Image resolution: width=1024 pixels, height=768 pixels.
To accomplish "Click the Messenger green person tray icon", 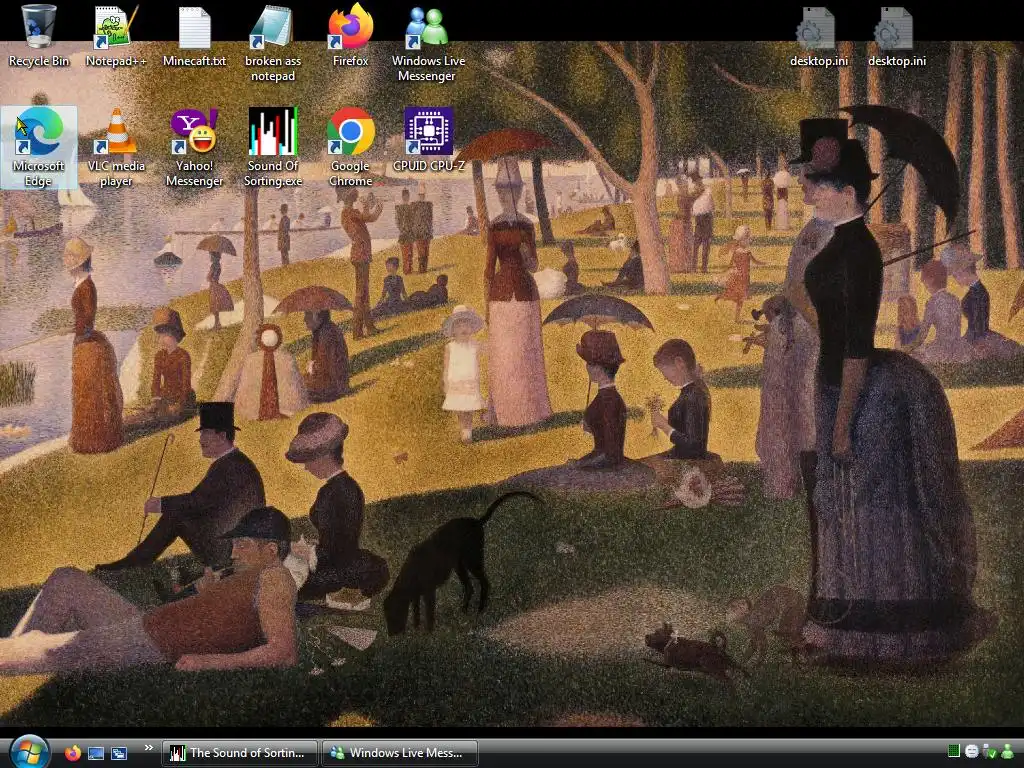I will coord(1008,752).
